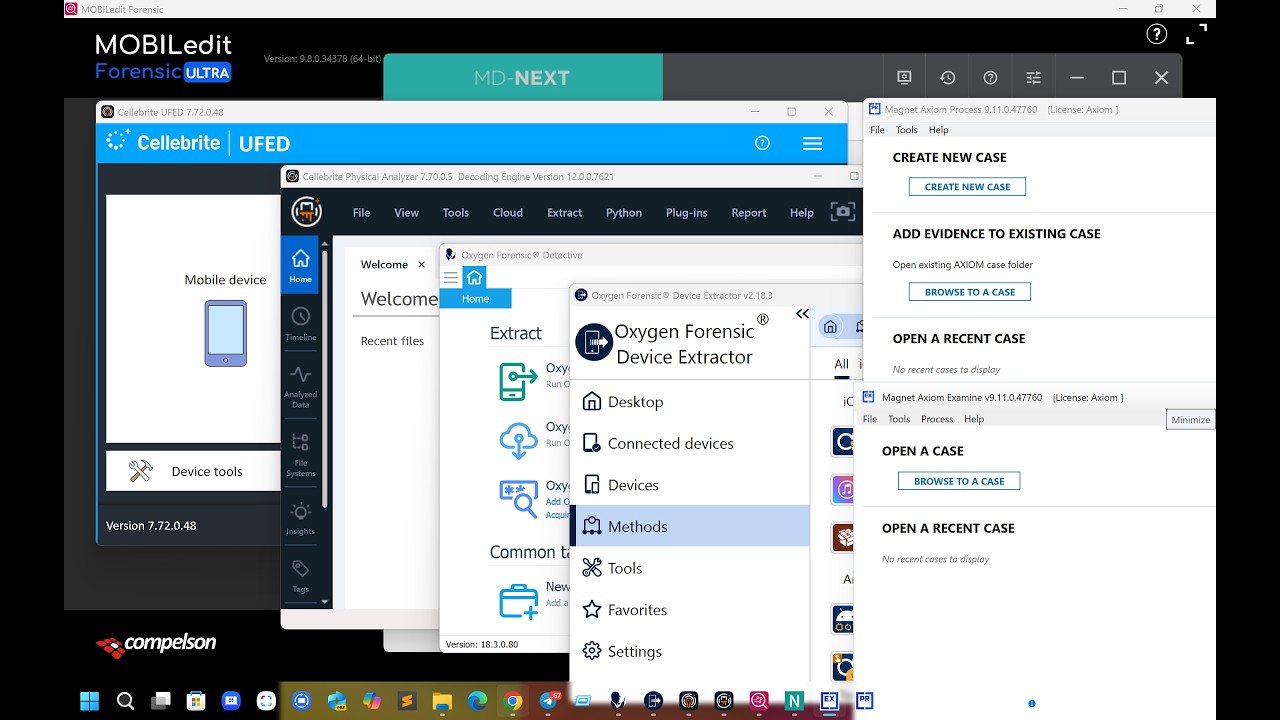
Task: Select Home in Physical Analyzer sidebar
Action: click(x=300, y=265)
